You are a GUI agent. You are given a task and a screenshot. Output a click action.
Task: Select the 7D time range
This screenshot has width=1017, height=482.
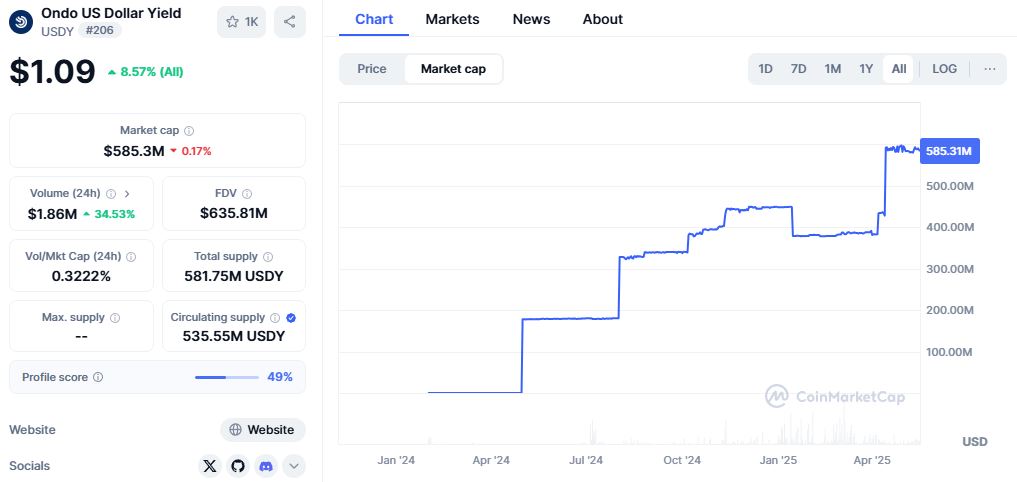coord(798,69)
